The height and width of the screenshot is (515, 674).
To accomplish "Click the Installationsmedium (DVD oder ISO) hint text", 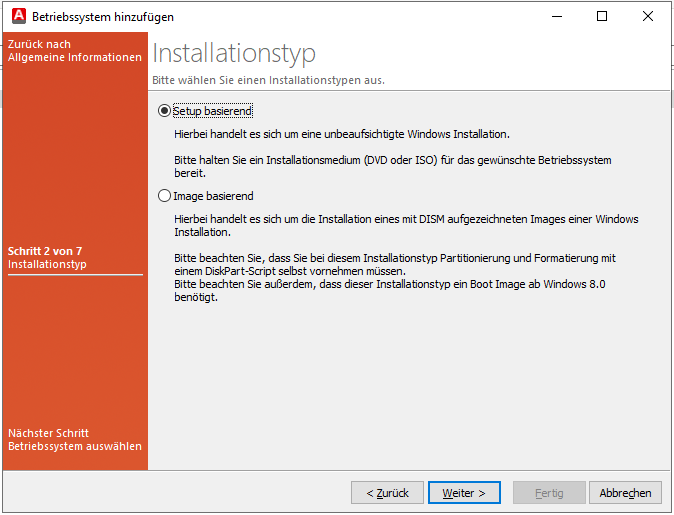I will 392,166.
